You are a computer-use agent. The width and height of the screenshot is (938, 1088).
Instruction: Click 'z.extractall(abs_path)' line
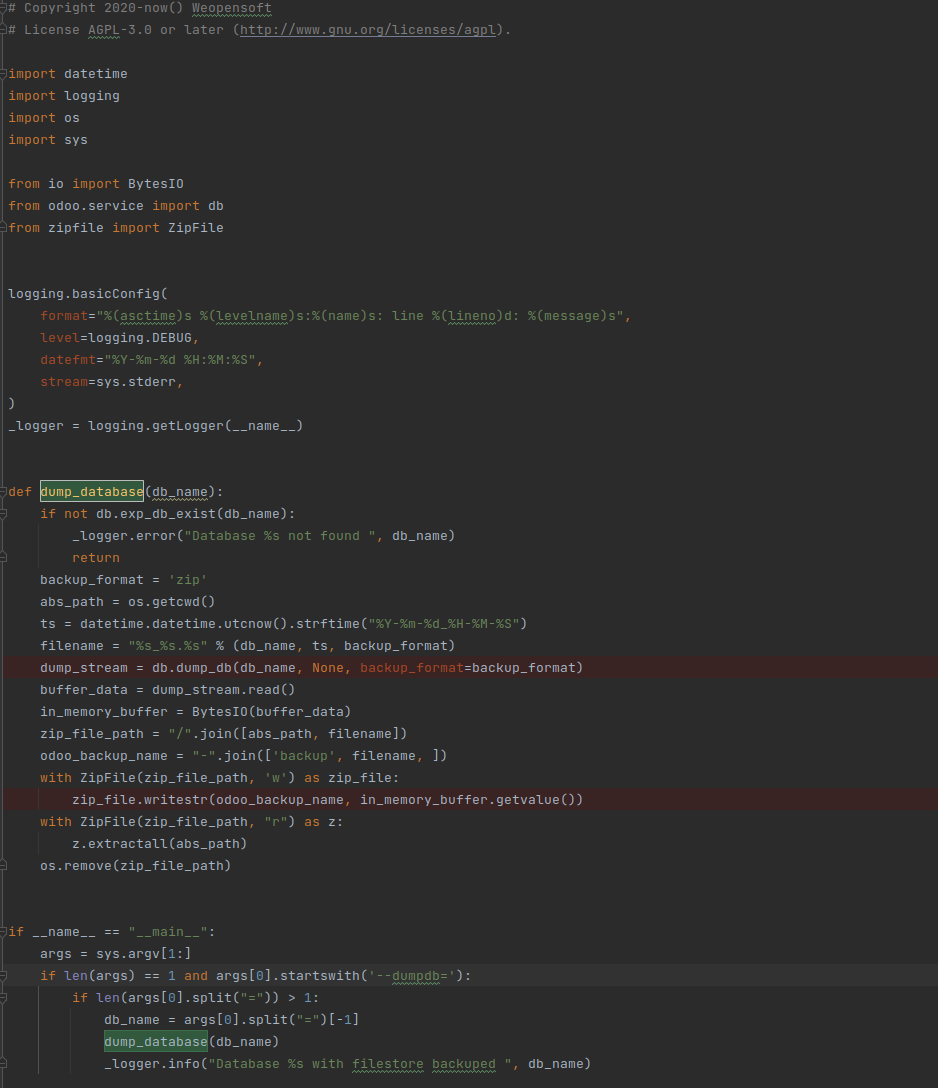pos(160,844)
